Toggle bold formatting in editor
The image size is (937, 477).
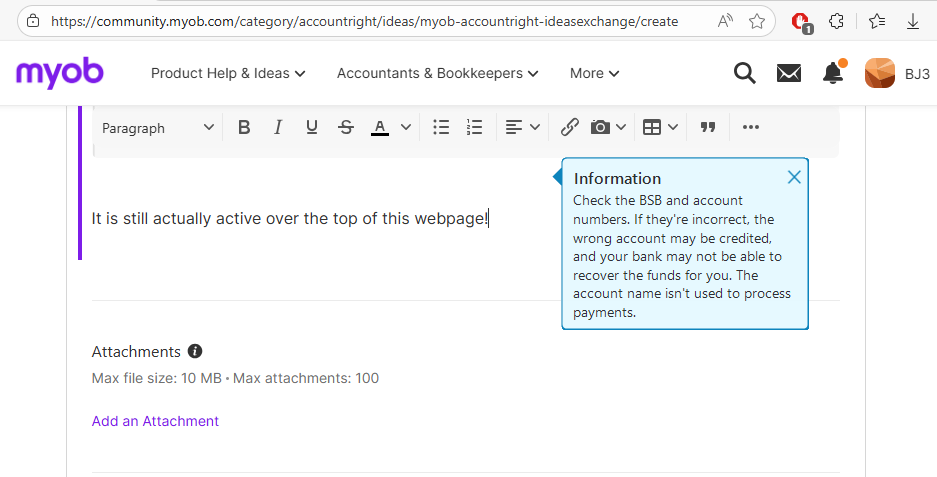[244, 127]
